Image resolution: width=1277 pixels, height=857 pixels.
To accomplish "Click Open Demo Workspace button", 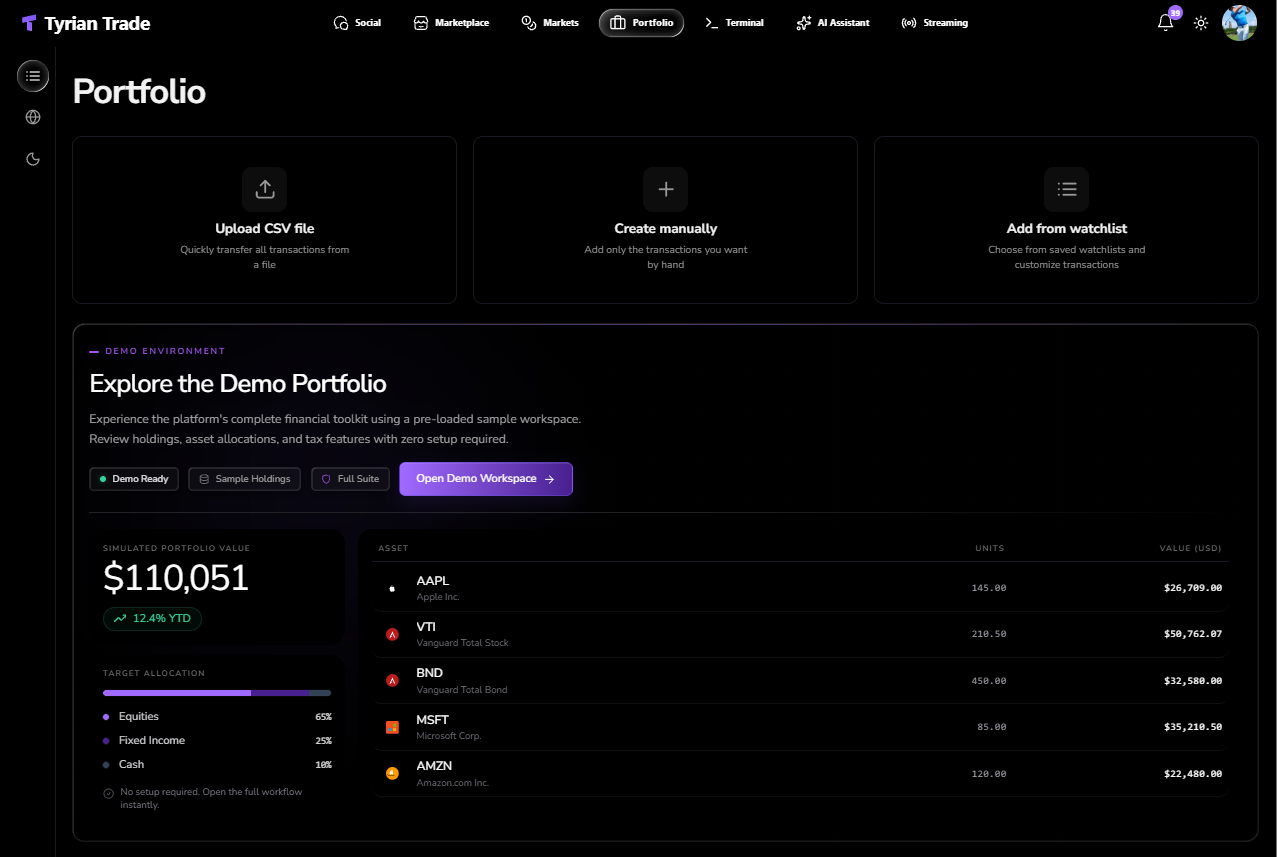I will pos(486,479).
